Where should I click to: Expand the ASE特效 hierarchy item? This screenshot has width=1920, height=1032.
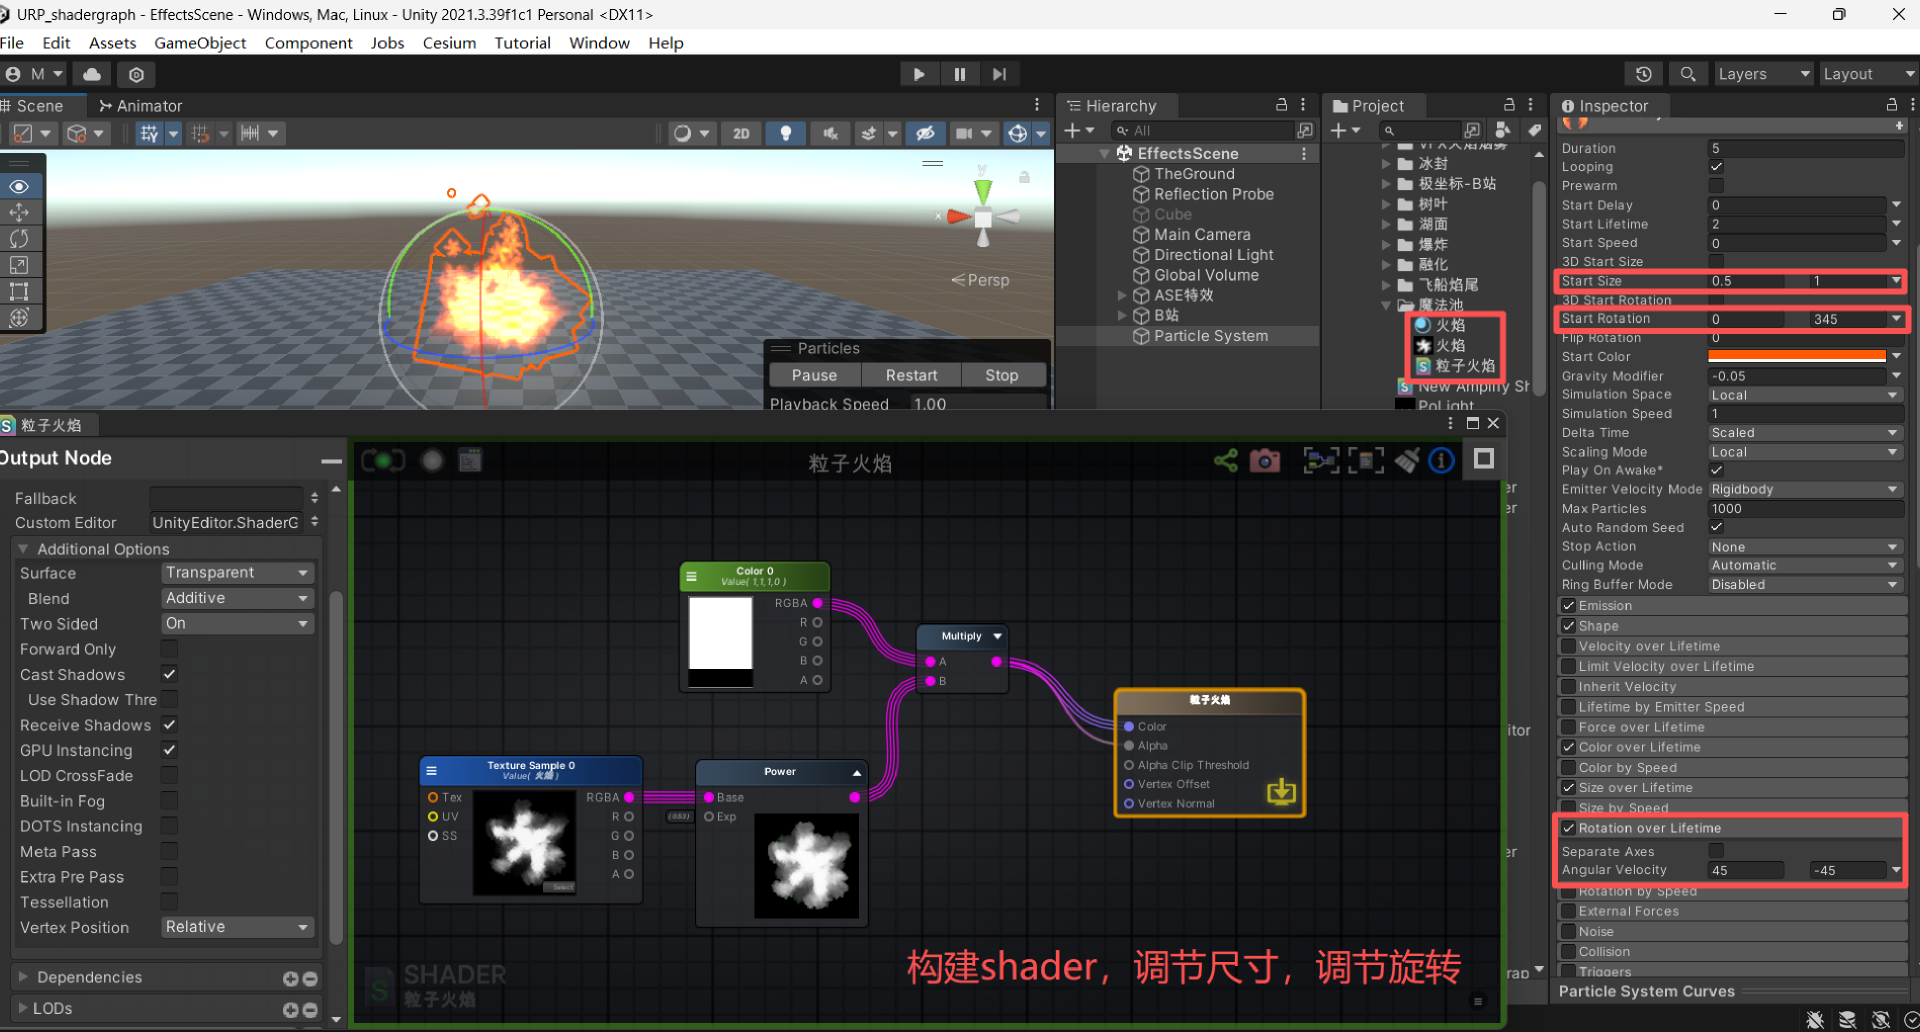[1122, 295]
